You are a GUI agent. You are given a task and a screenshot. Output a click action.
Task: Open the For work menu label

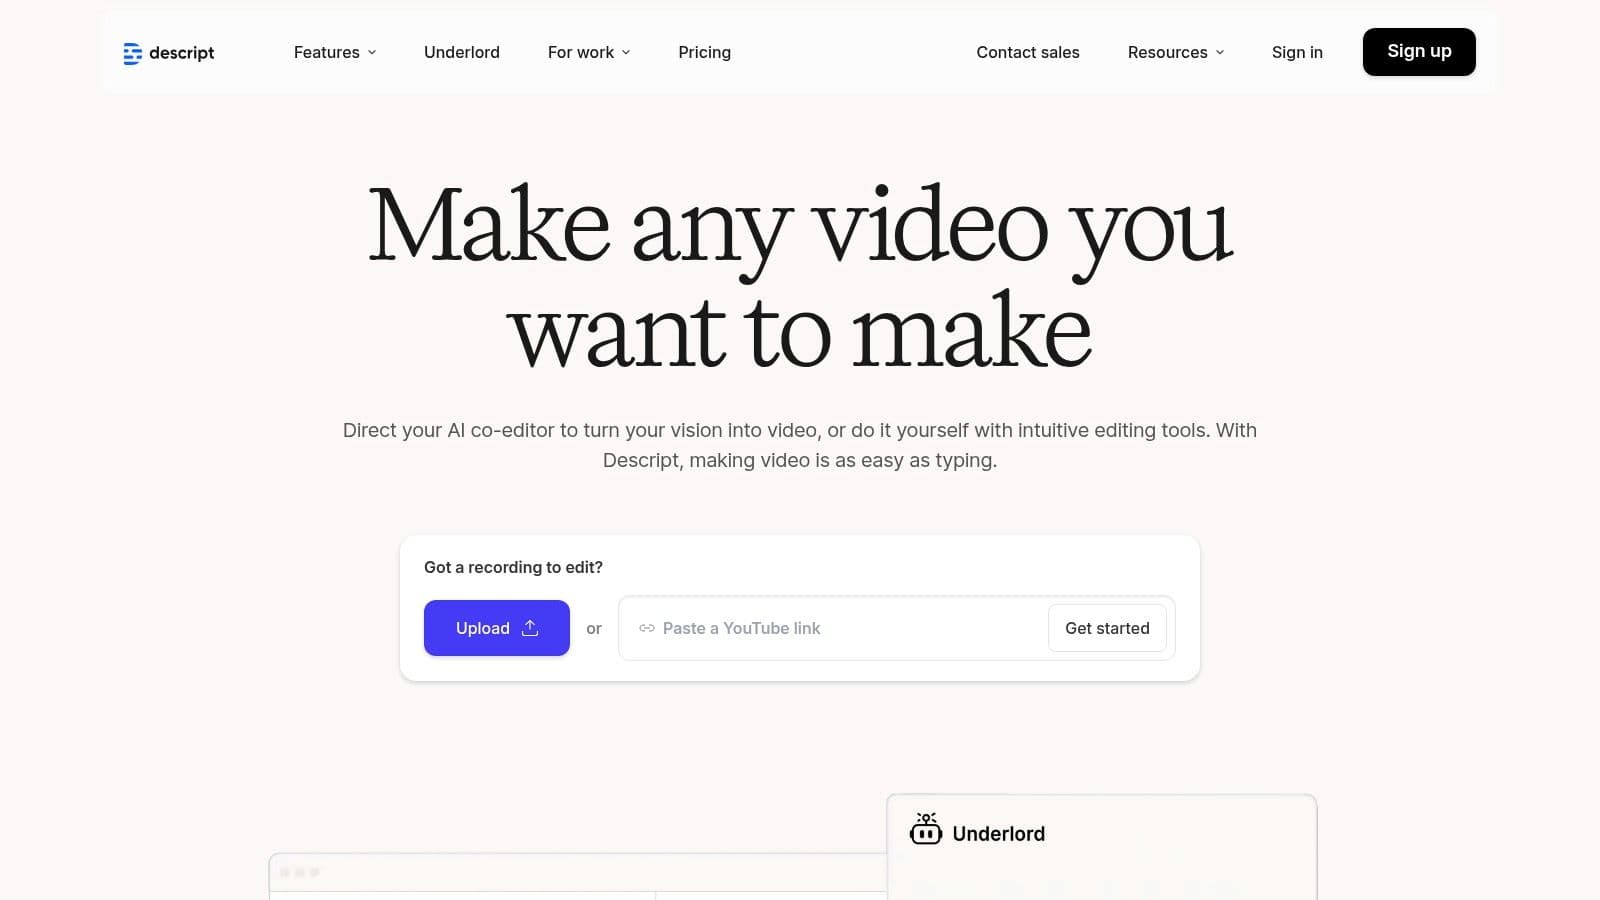coord(580,52)
